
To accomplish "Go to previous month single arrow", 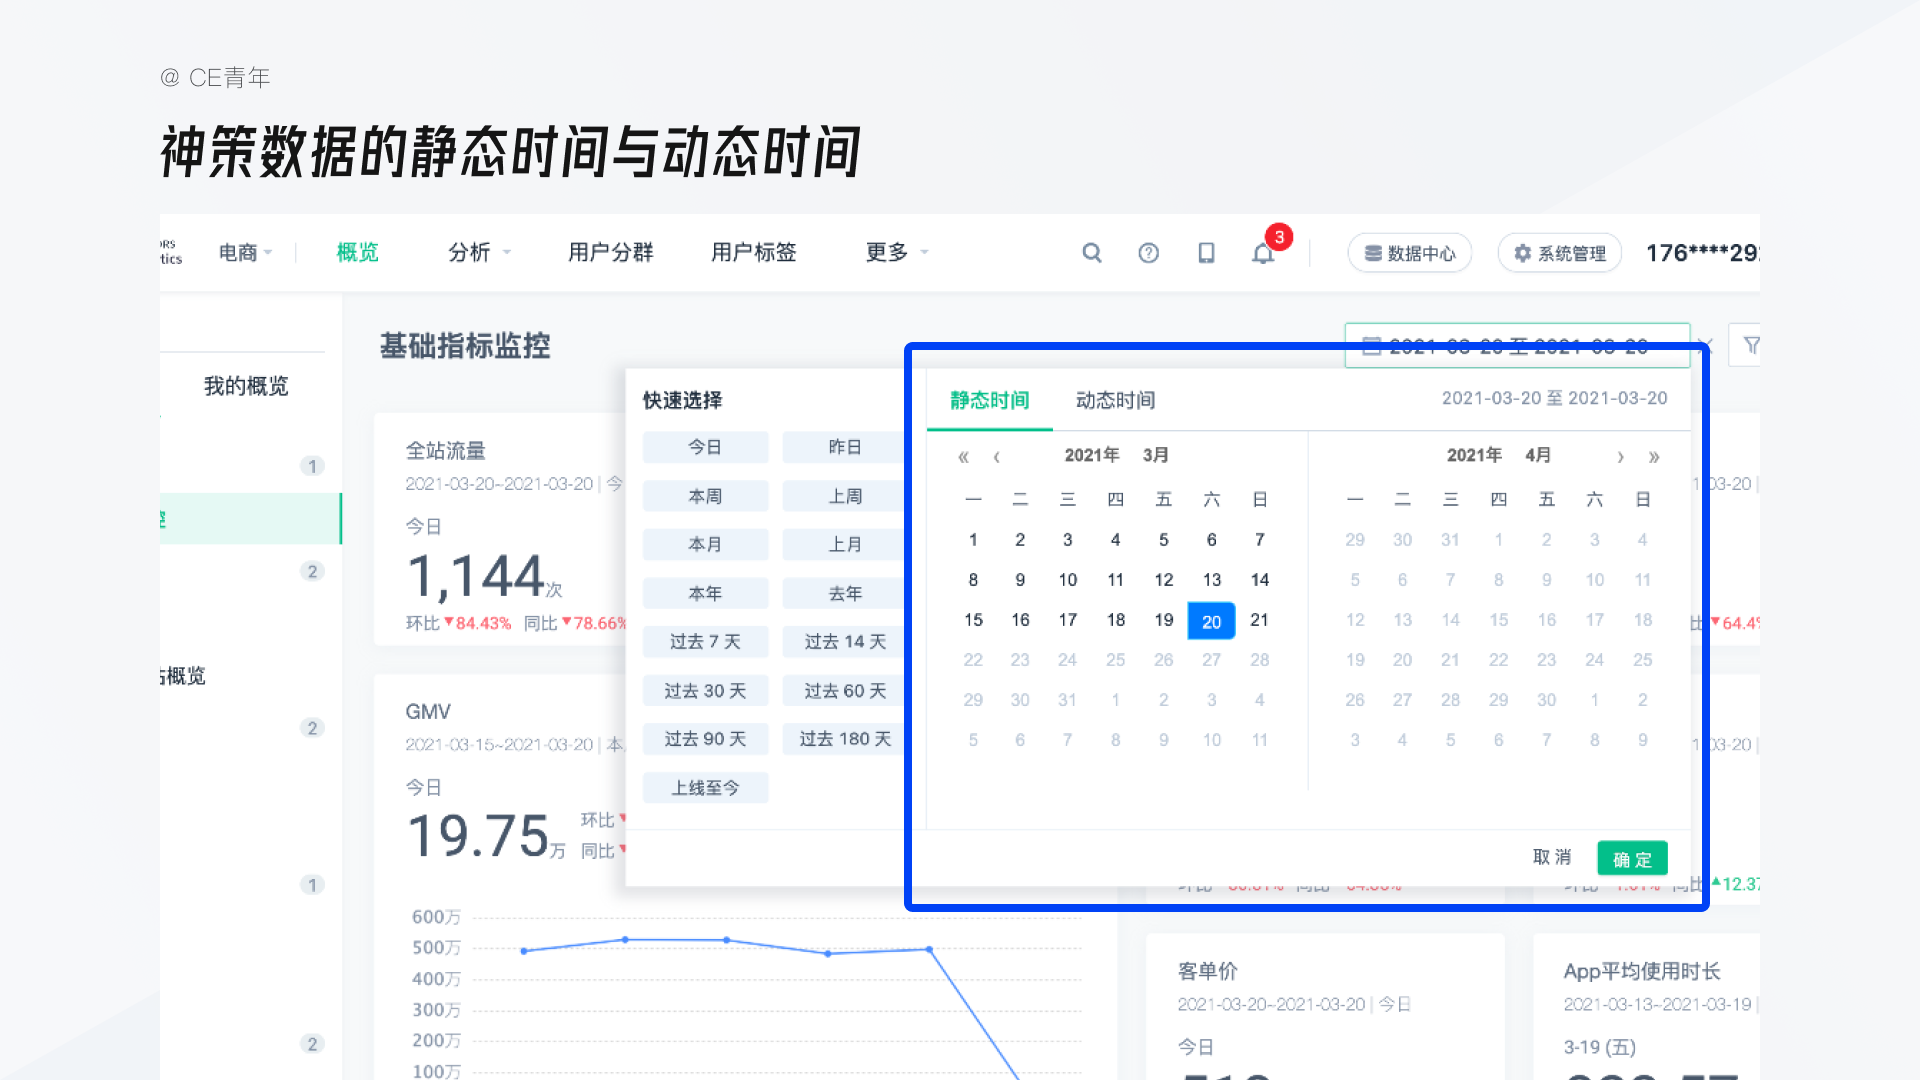I will coord(996,457).
